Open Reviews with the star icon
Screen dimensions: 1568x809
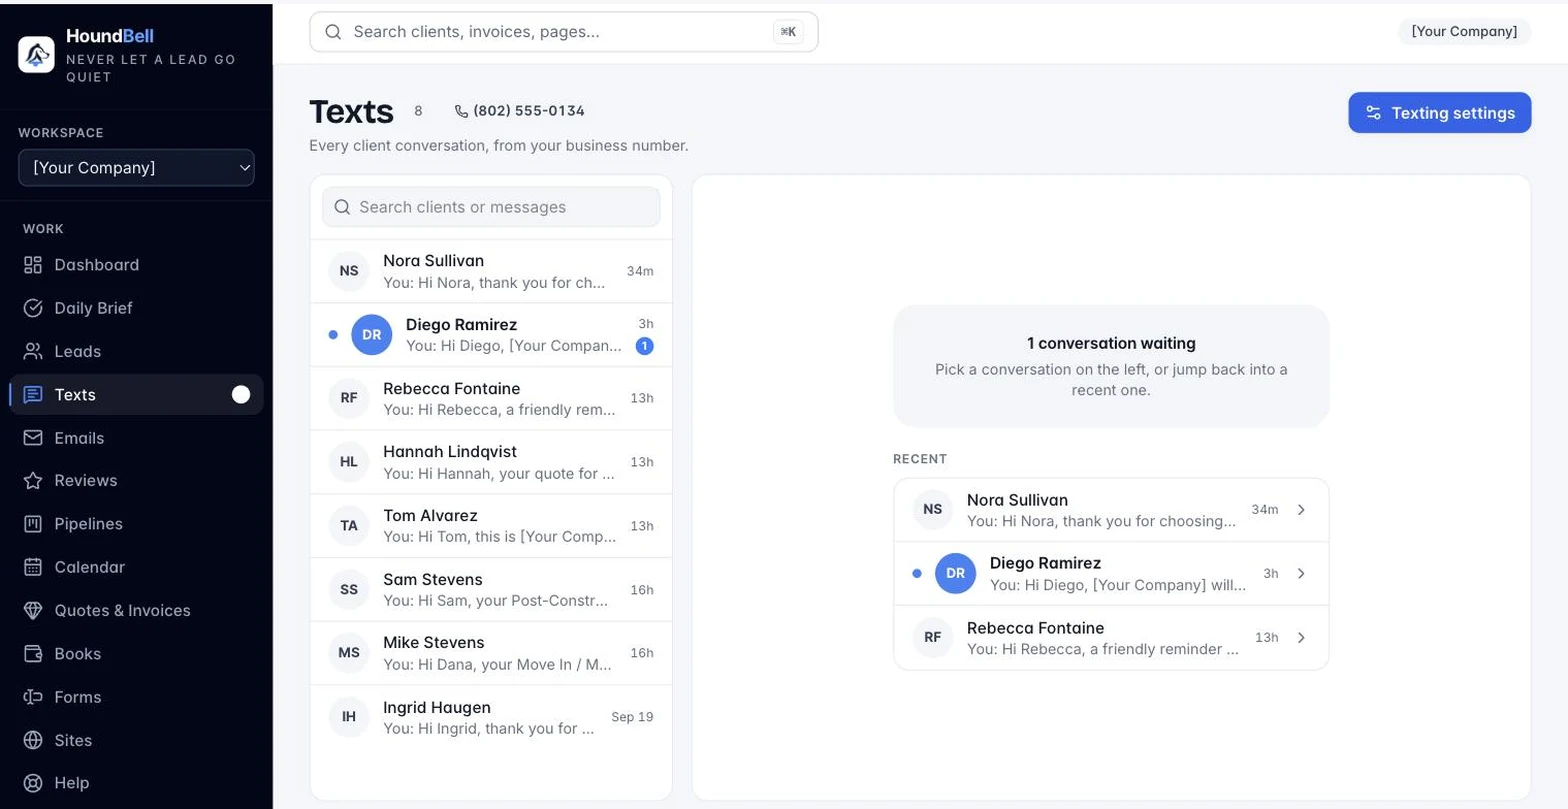tap(136, 481)
